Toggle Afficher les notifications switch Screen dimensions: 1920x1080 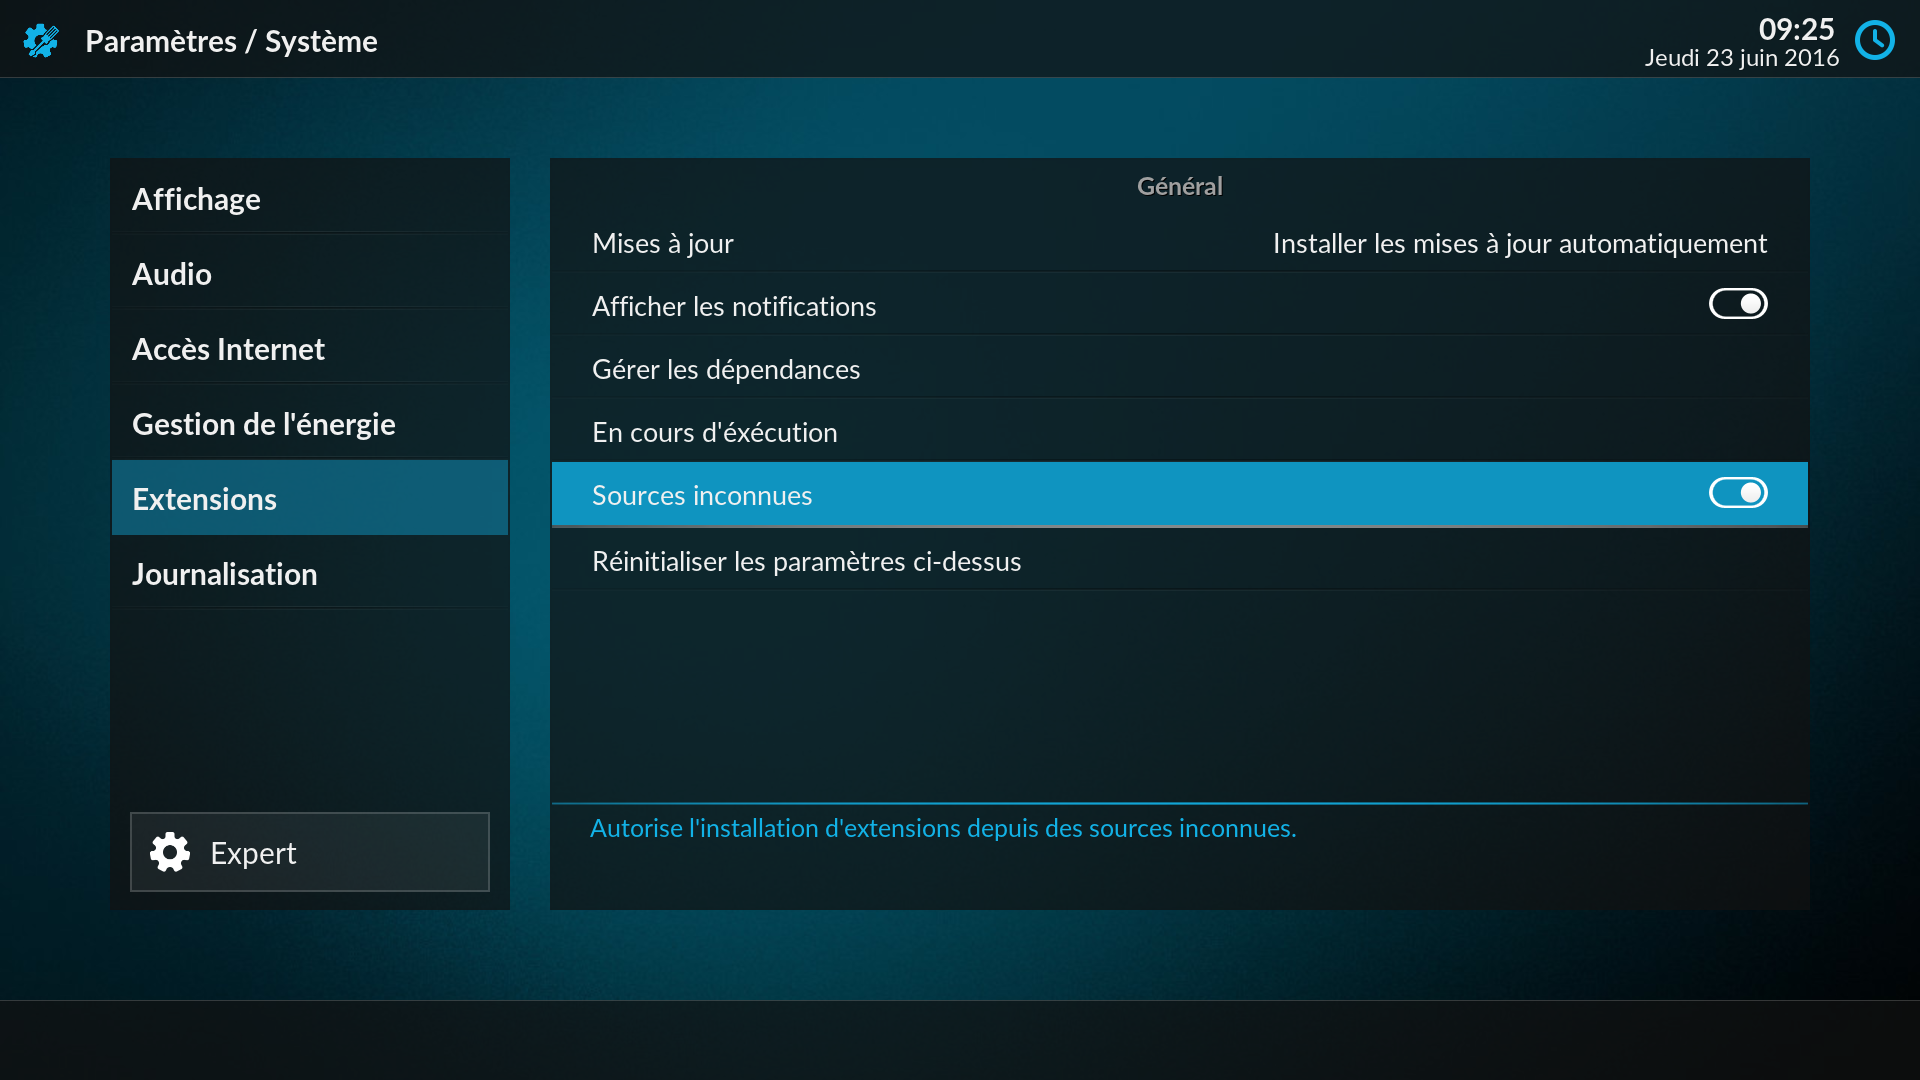tap(1737, 304)
